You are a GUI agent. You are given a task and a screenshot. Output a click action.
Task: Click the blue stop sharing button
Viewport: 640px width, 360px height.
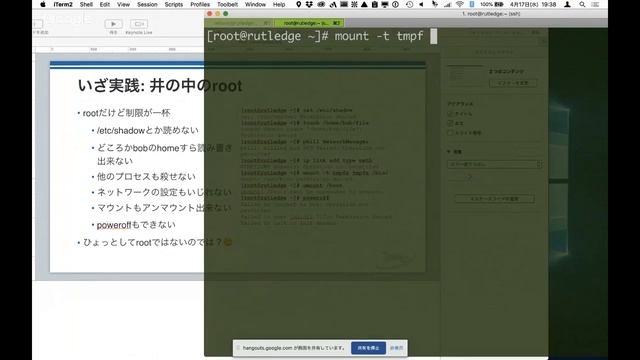pyautogui.click(x=368, y=348)
